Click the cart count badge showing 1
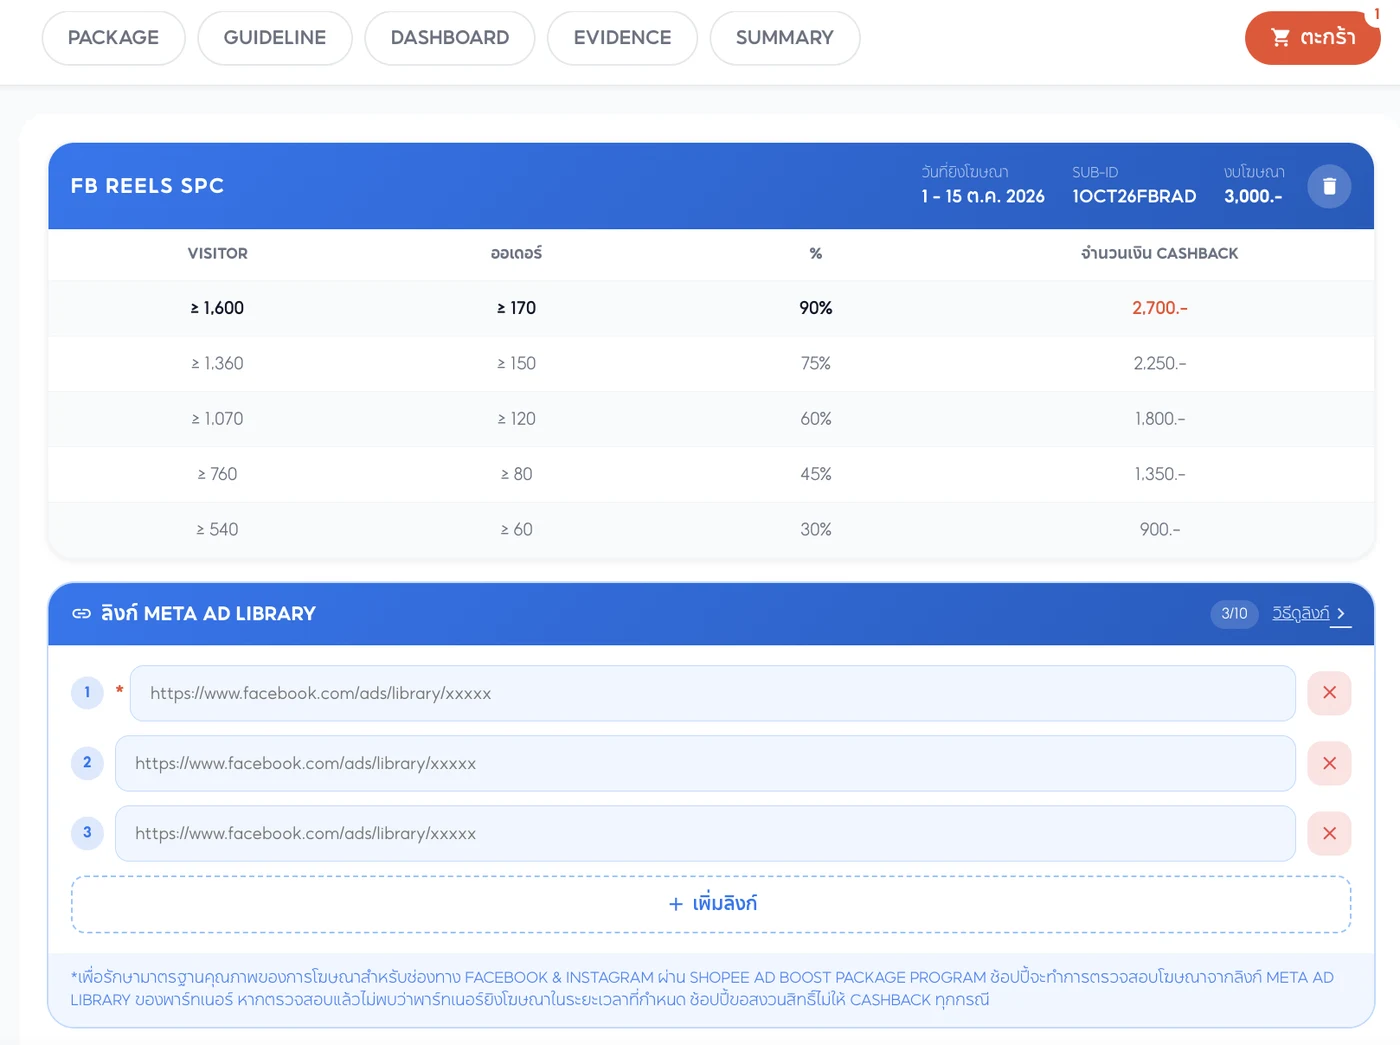This screenshot has height=1045, width=1400. pos(1377,14)
